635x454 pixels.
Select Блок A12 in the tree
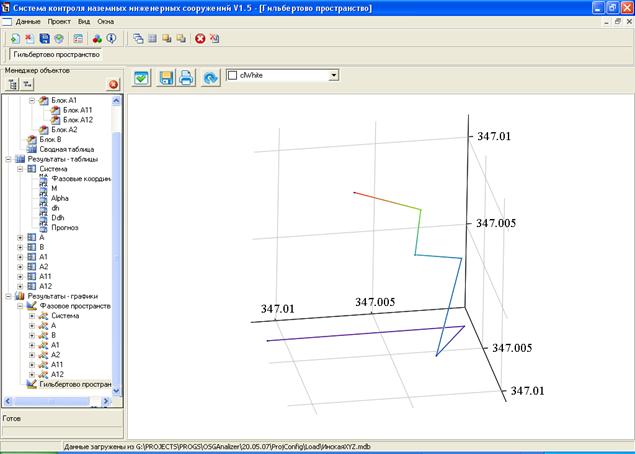(78, 120)
